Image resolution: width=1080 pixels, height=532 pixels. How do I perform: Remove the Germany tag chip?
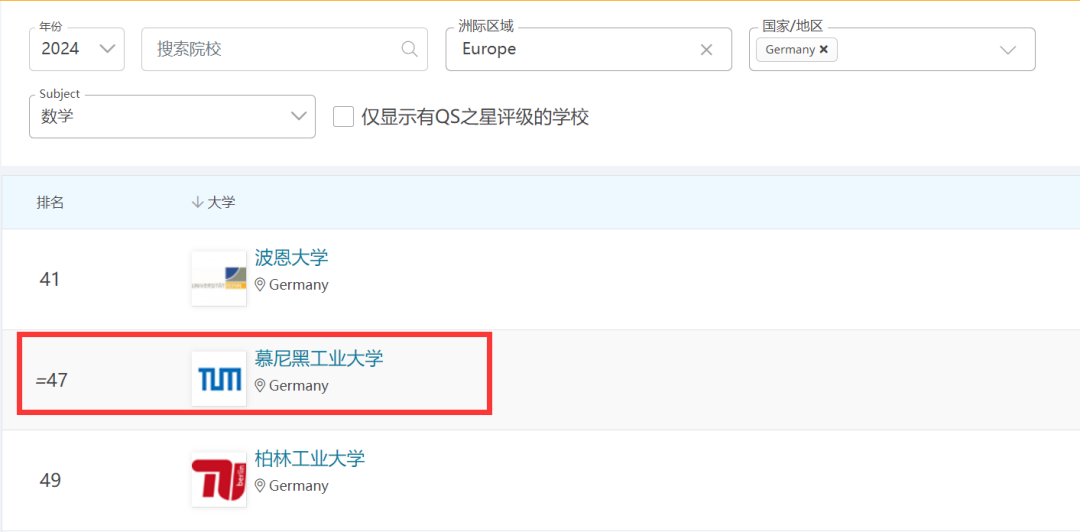point(823,50)
